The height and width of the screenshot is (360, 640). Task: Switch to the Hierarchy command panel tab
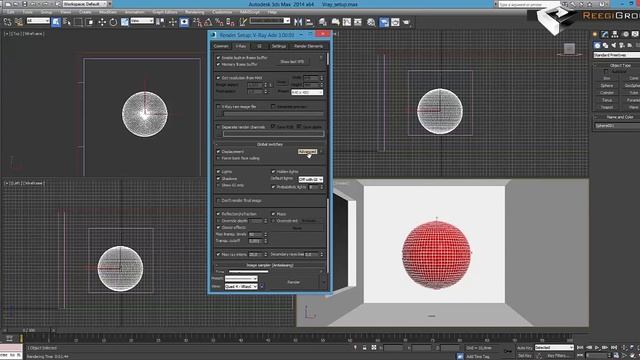click(615, 34)
